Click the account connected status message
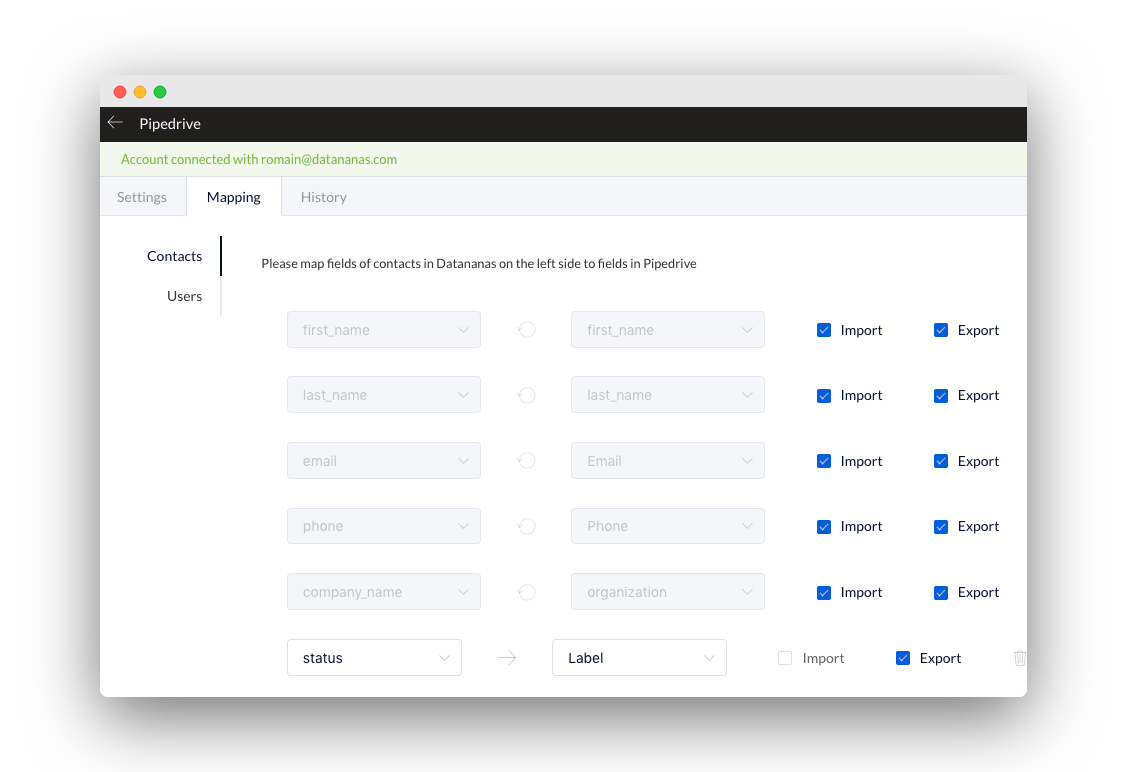The image size is (1127, 772). [259, 160]
